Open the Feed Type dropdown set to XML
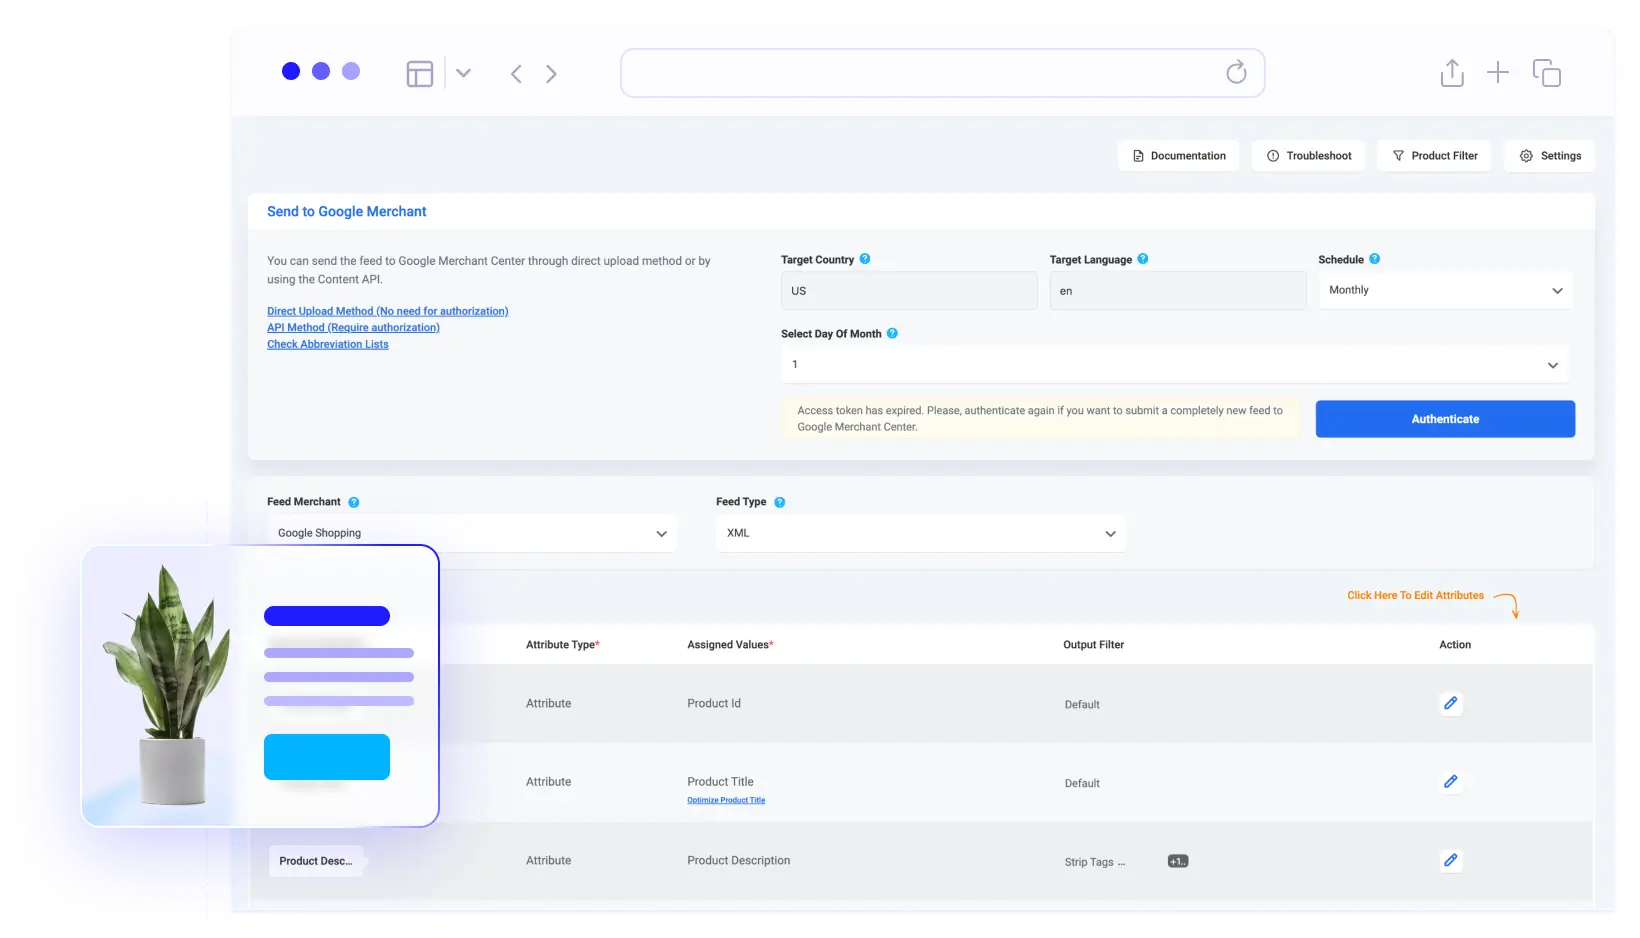Image resolution: width=1640 pixels, height=938 pixels. (921, 533)
